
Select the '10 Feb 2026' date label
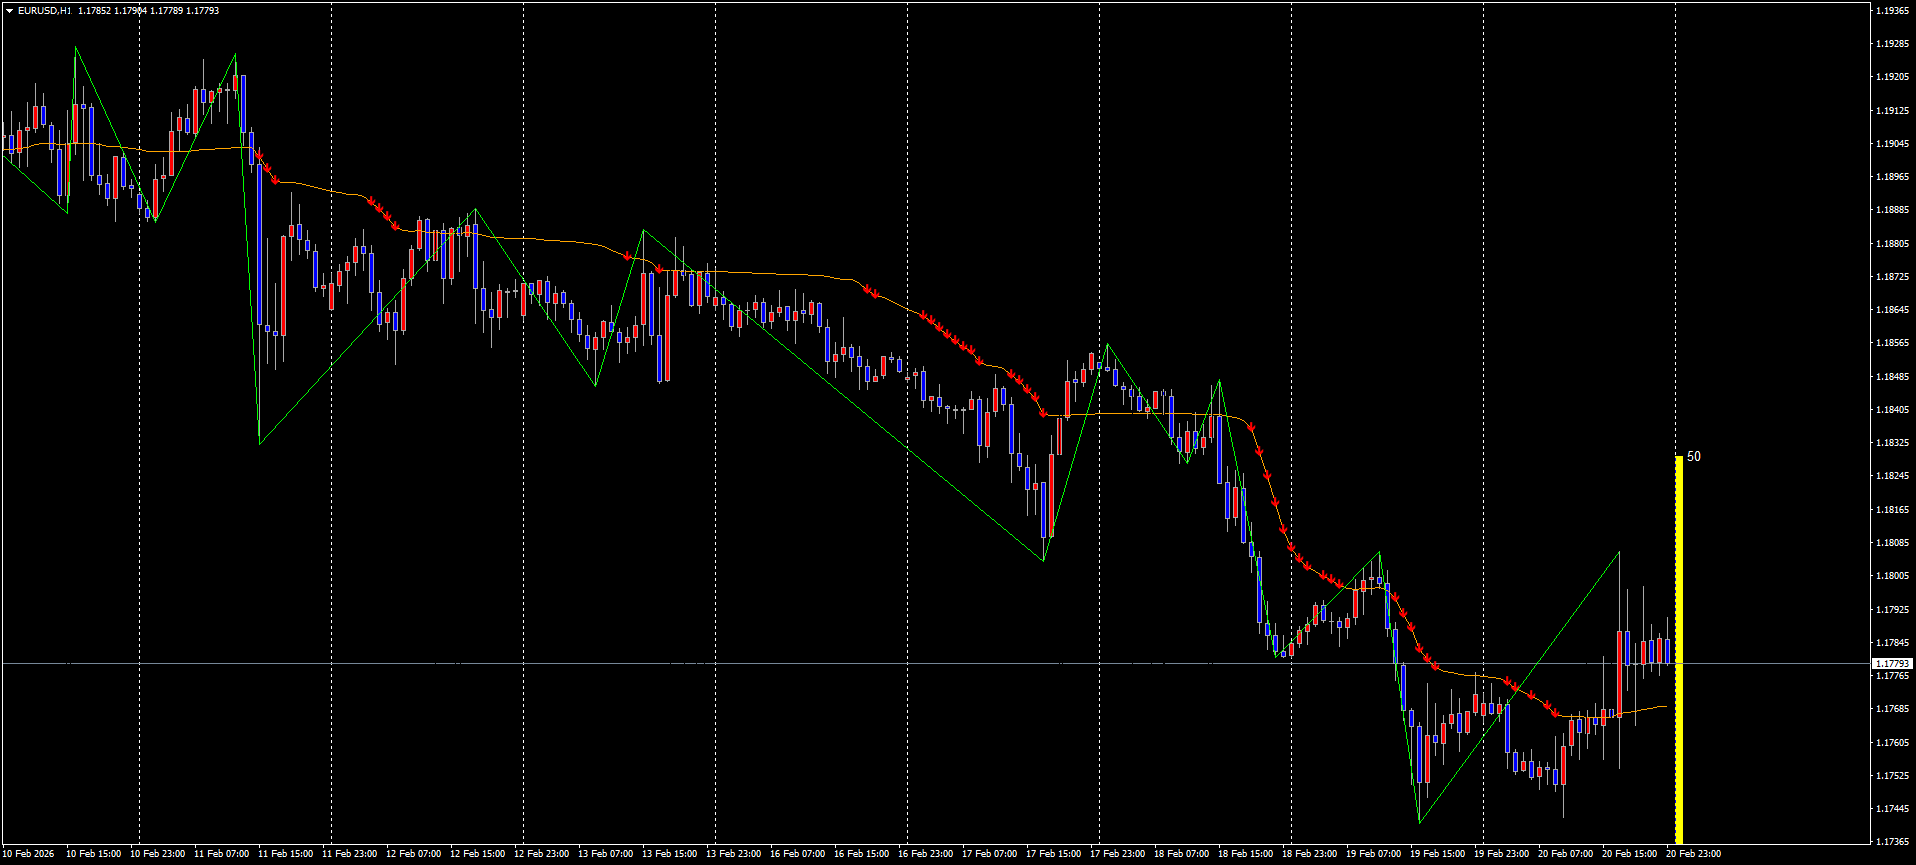30,854
